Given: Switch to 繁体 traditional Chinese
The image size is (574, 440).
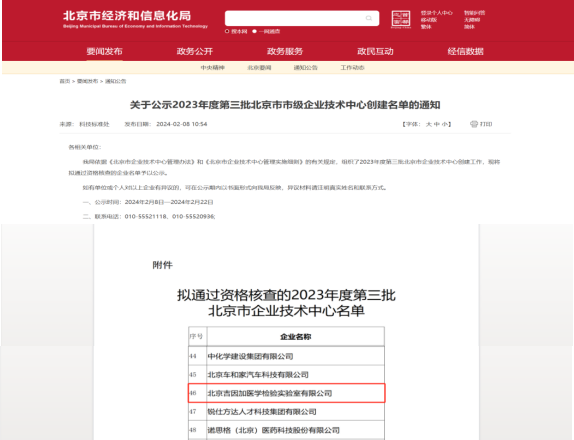Looking at the screenshot, I should coord(426,27).
